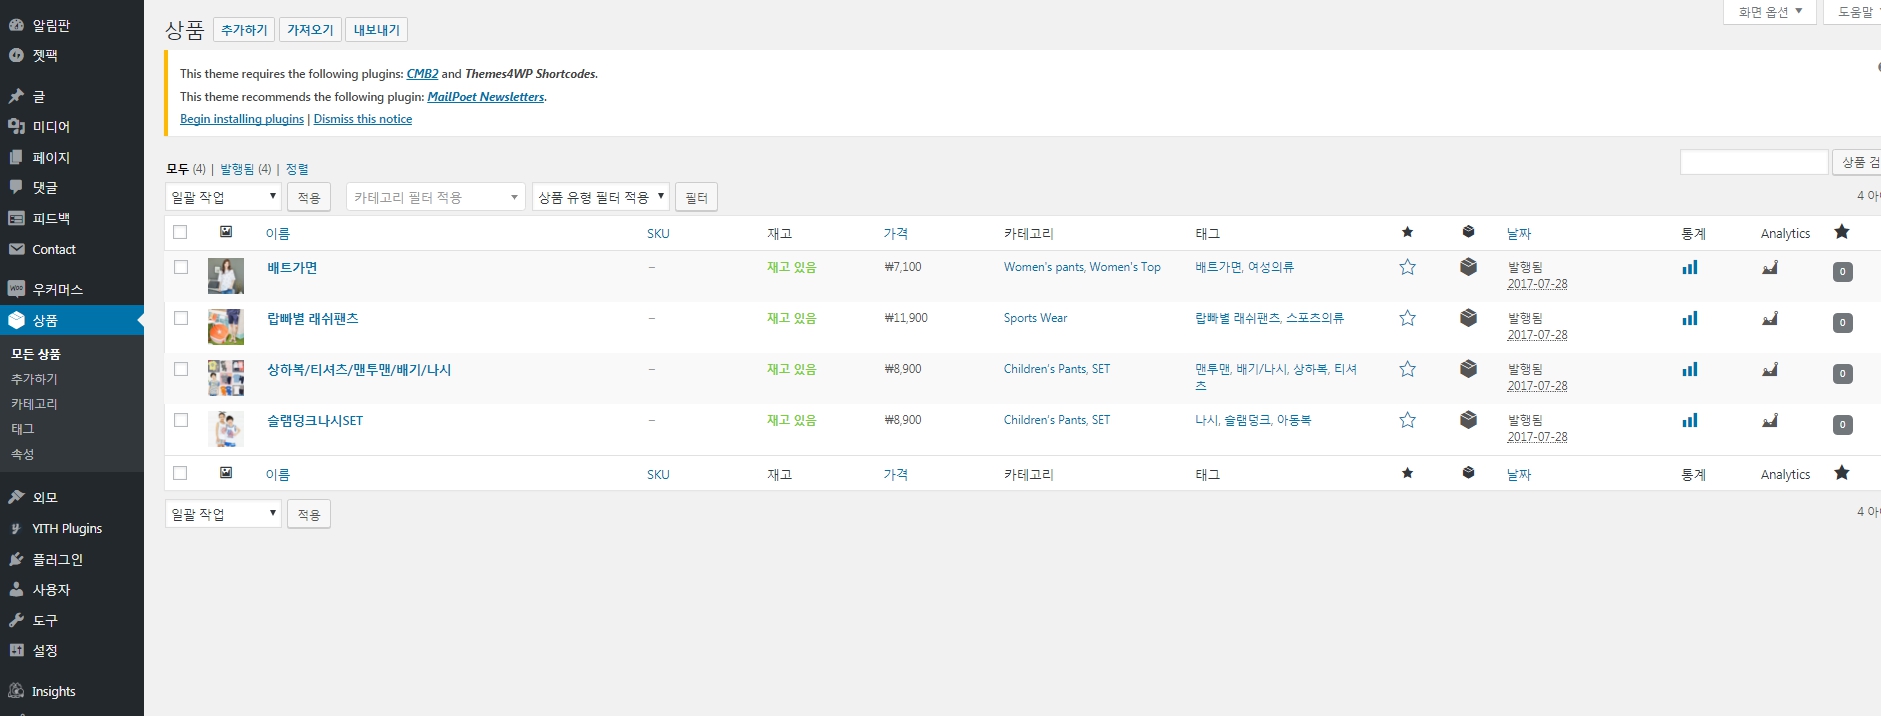Click Begin installing plugins link
The width and height of the screenshot is (1881, 716).
[x=242, y=119]
